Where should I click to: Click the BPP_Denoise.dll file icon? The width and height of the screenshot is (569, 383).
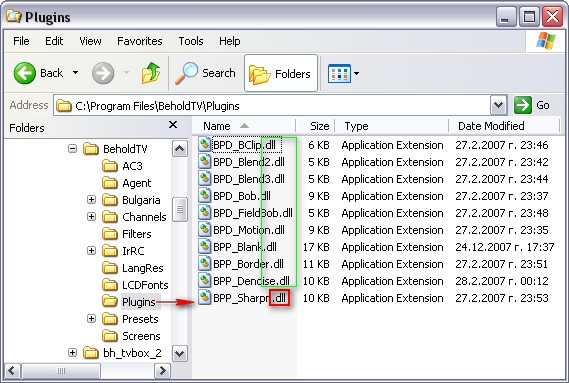(x=205, y=281)
